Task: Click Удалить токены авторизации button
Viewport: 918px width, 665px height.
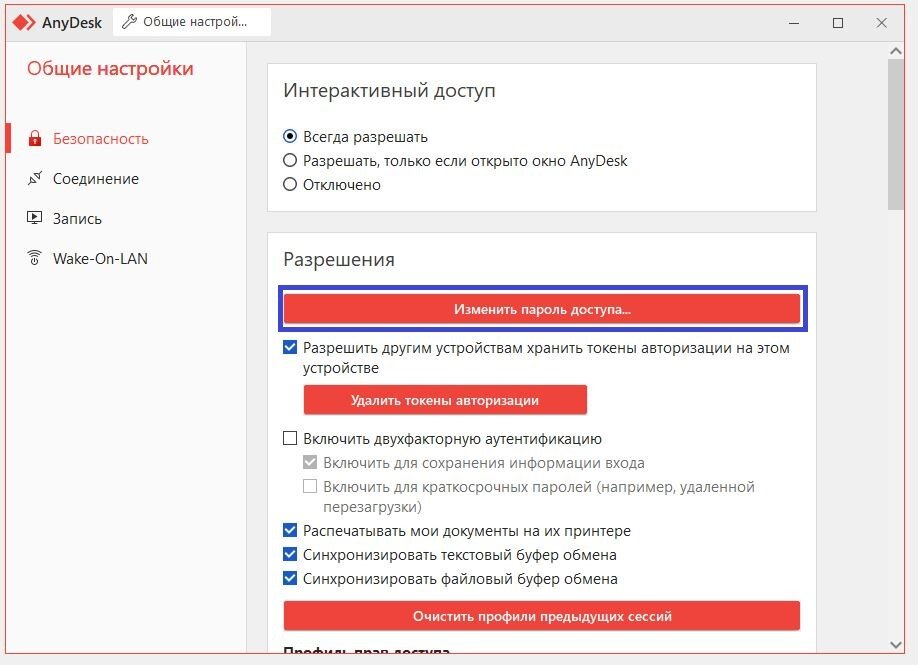Action: [445, 400]
